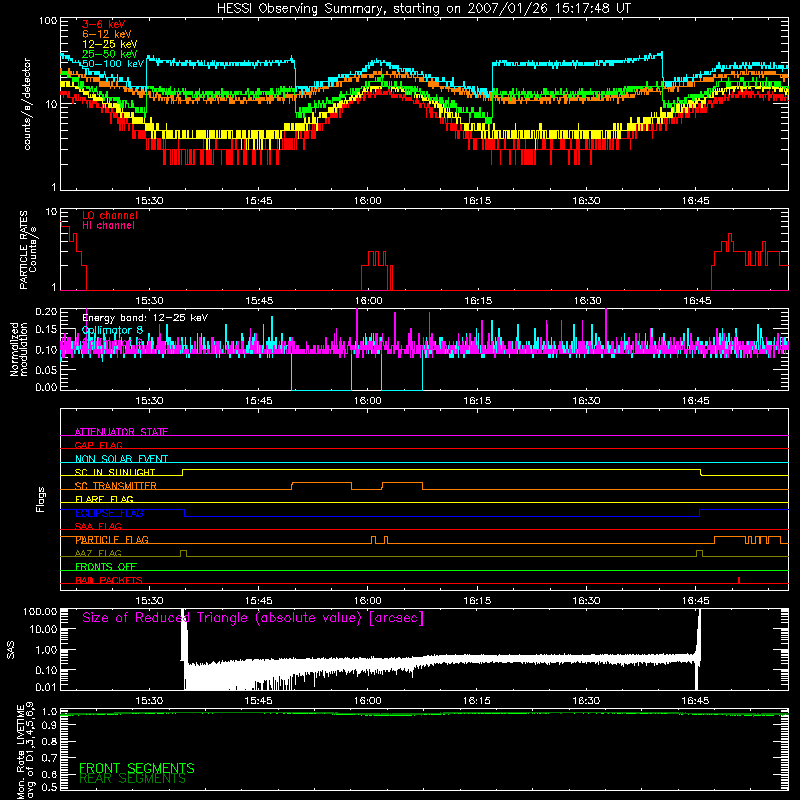Click the 0.00 tick of modulation axis
Screen dimensions: 800x800
click(x=46, y=387)
